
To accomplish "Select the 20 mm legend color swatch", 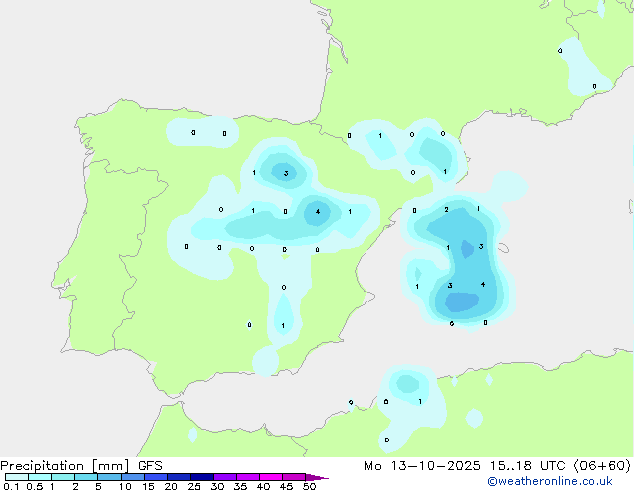I will [179, 477].
